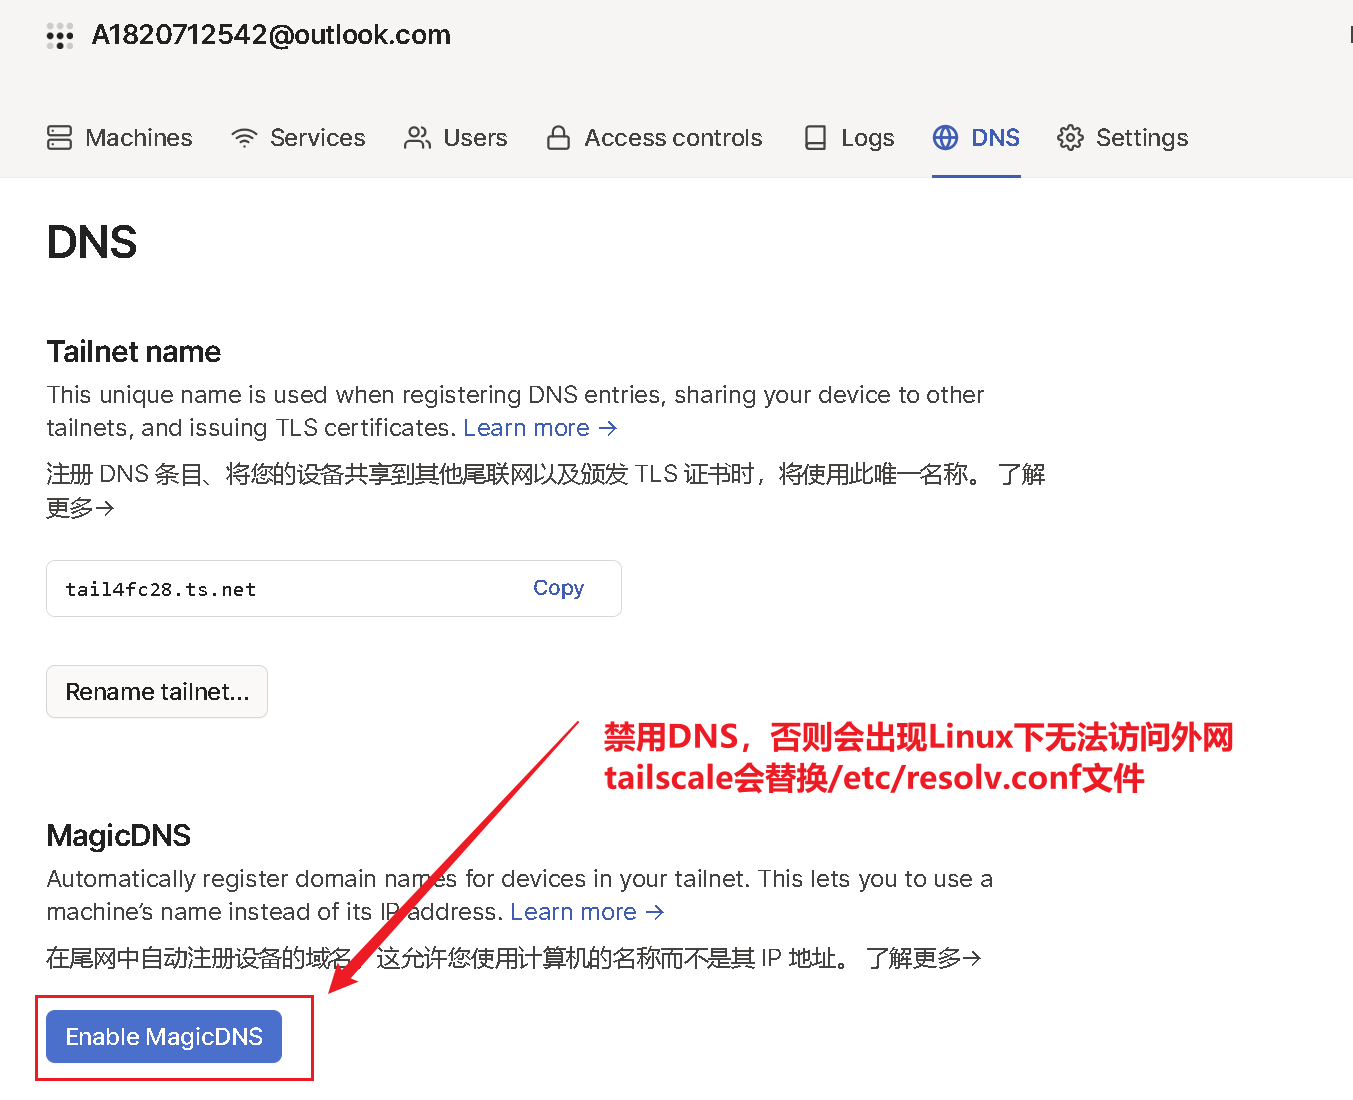Click the tail4fc28.ts.net name field
Image resolution: width=1353 pixels, height=1100 pixels.
click(x=334, y=588)
